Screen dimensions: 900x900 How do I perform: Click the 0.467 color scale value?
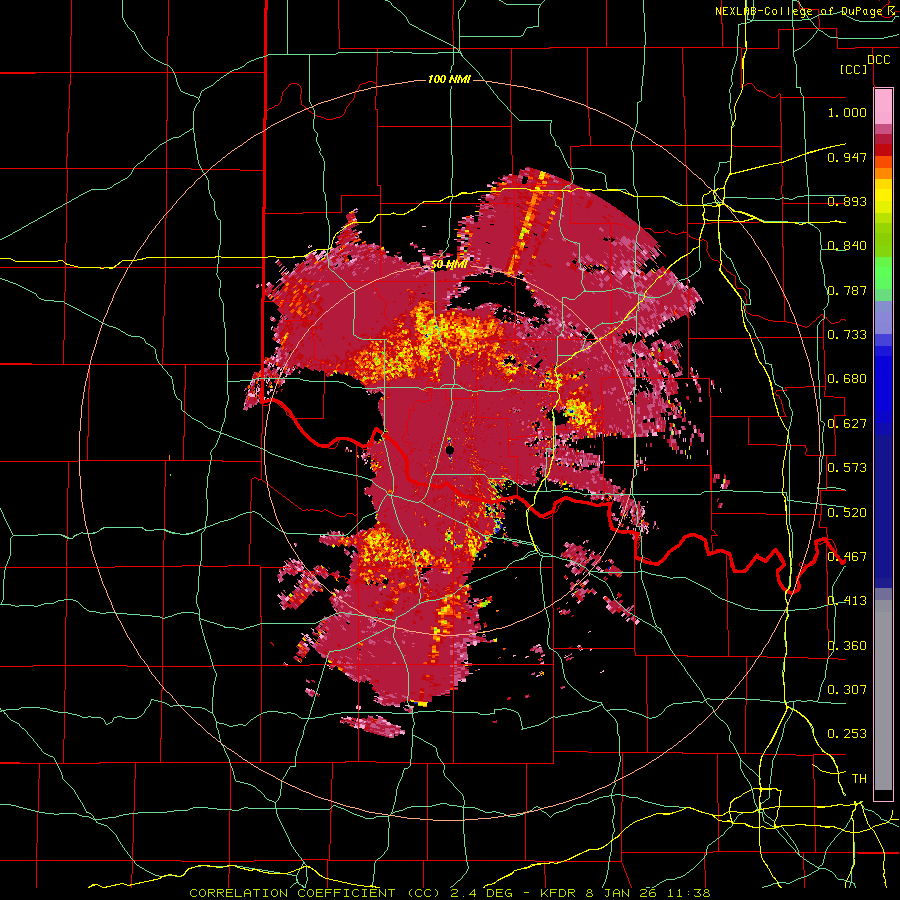pyautogui.click(x=847, y=557)
